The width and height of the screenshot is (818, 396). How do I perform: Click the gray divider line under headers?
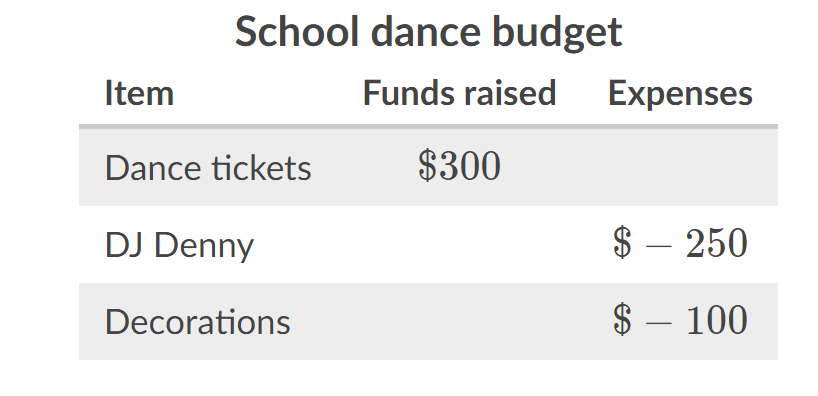pos(428,126)
